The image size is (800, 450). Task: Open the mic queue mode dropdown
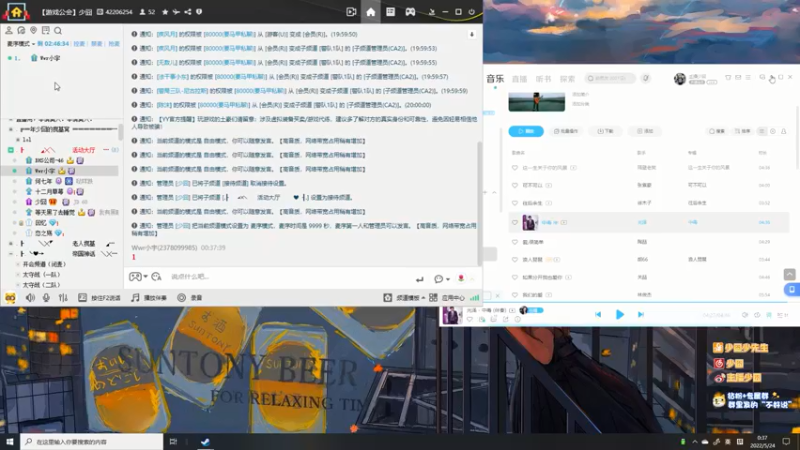(x=21, y=44)
